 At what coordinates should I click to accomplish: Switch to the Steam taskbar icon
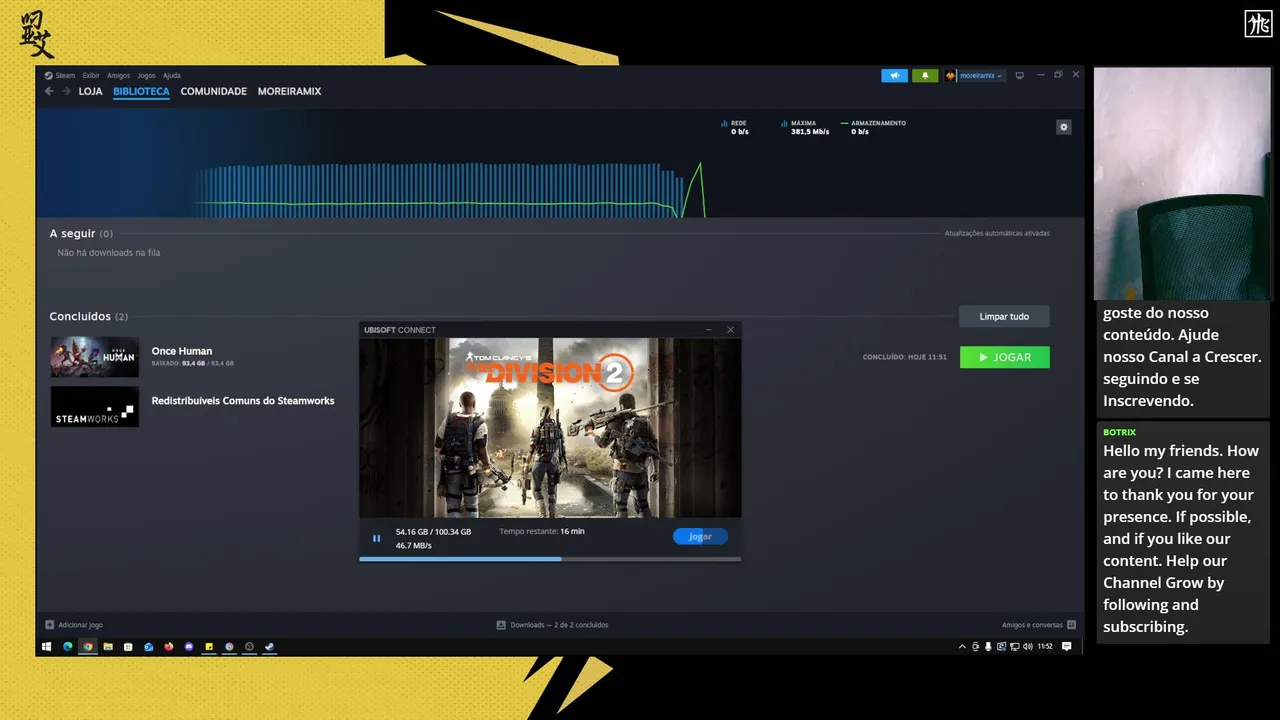[270, 647]
